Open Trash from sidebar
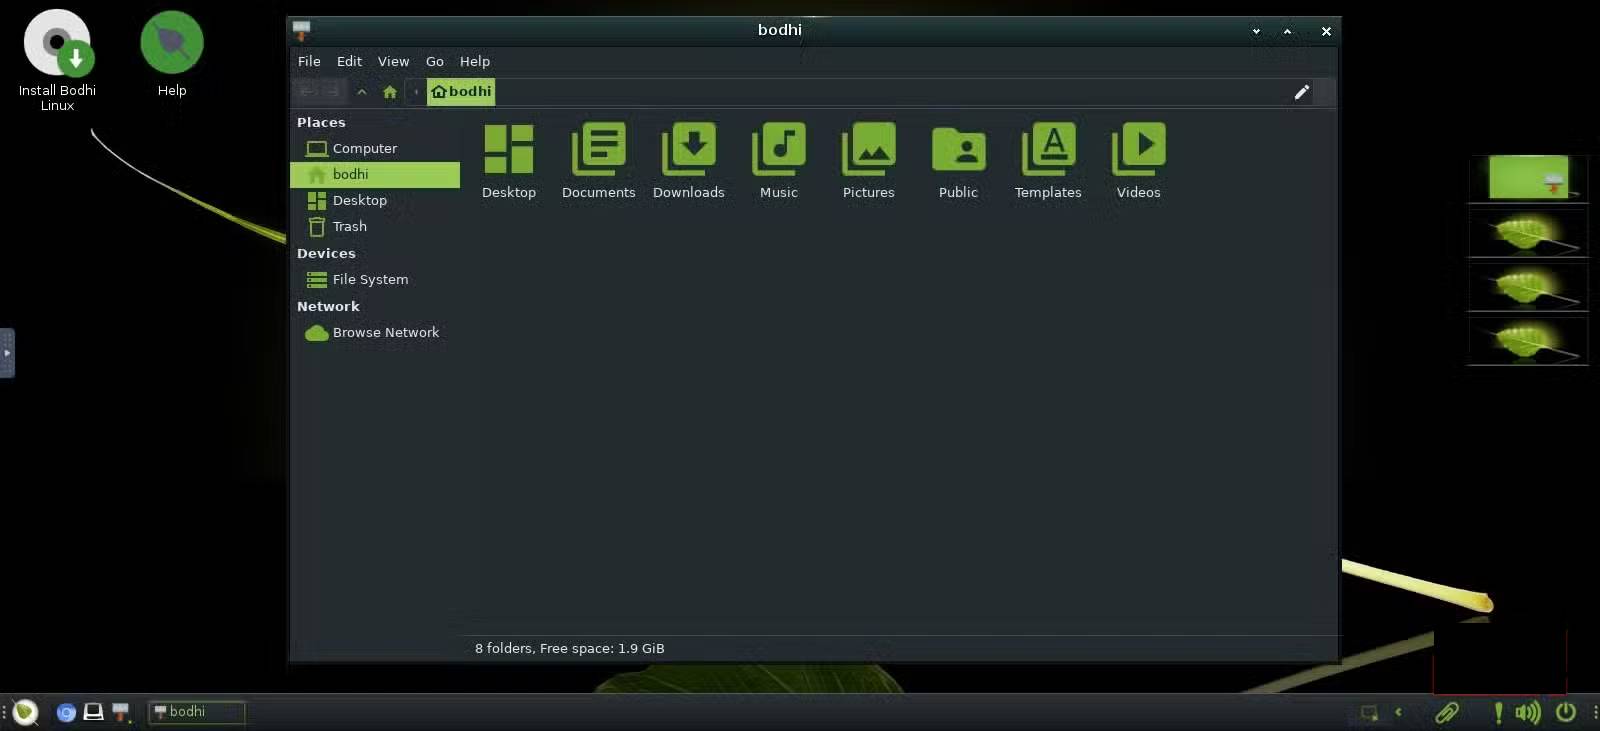 pyautogui.click(x=375, y=226)
